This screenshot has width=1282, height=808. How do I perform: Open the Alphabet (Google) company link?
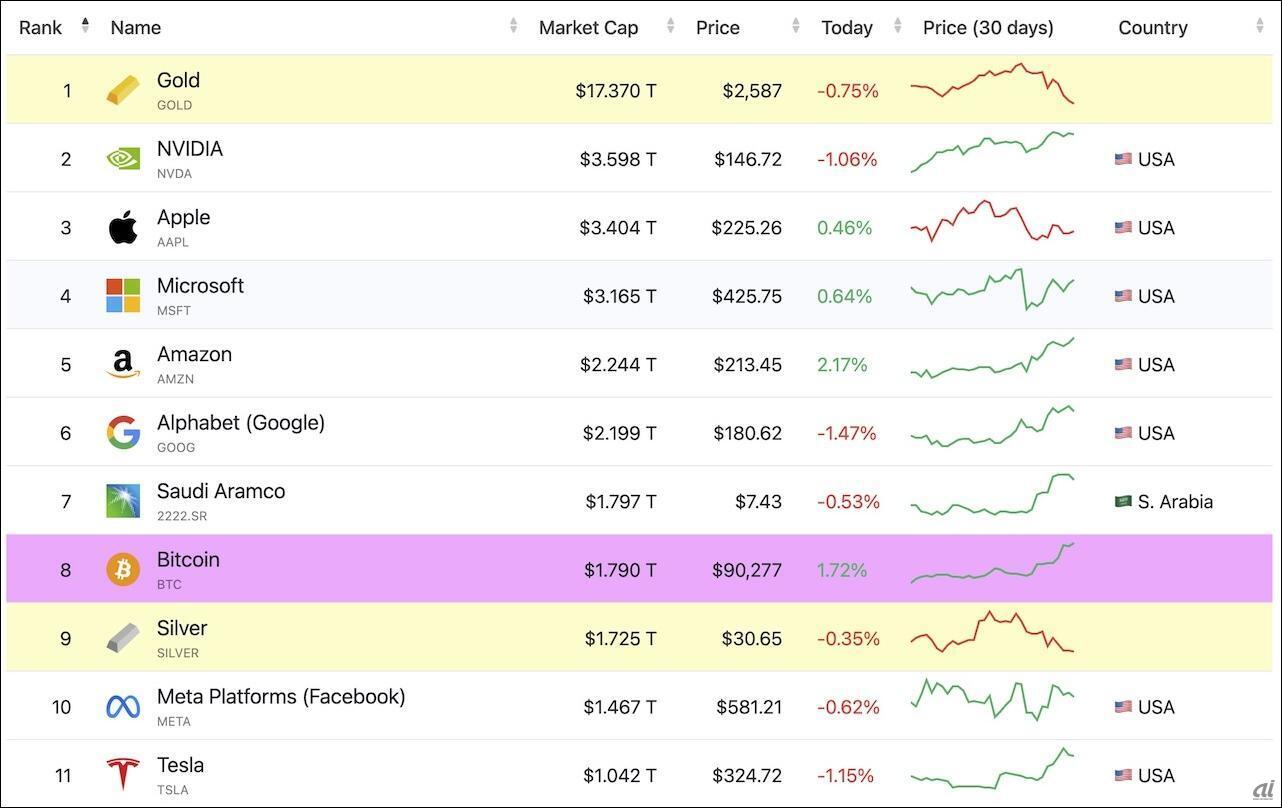point(241,423)
